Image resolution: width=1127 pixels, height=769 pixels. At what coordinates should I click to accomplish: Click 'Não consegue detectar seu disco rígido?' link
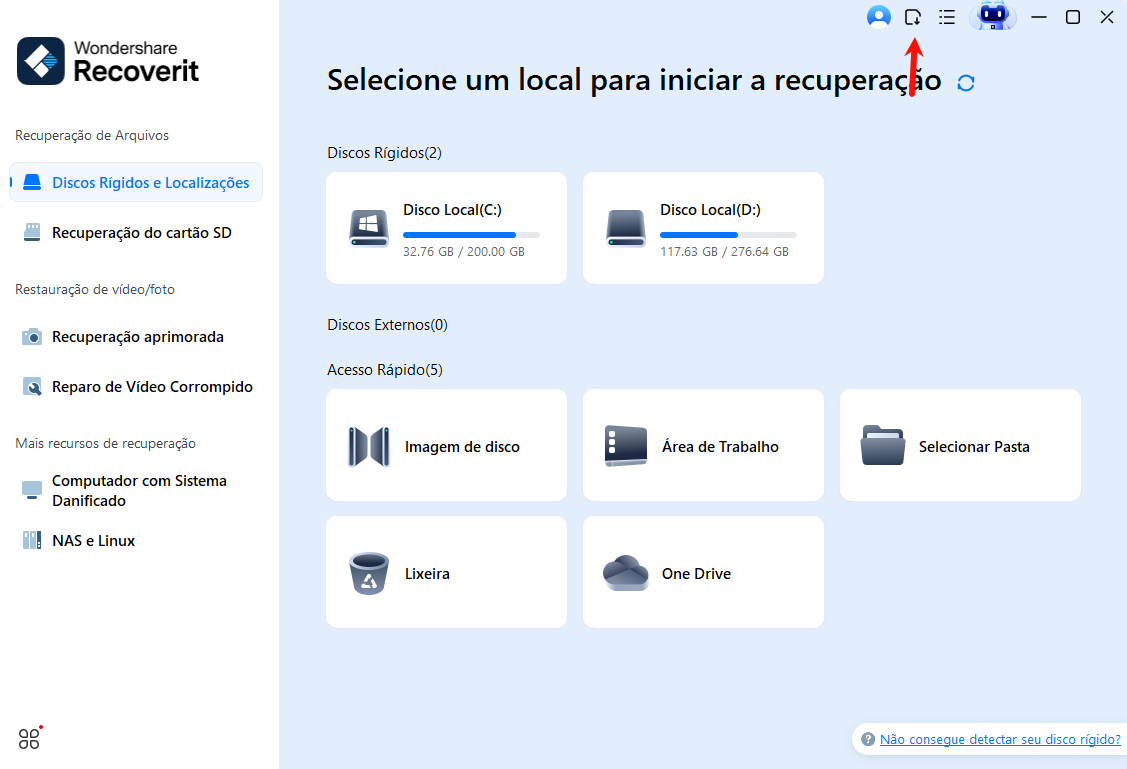999,739
